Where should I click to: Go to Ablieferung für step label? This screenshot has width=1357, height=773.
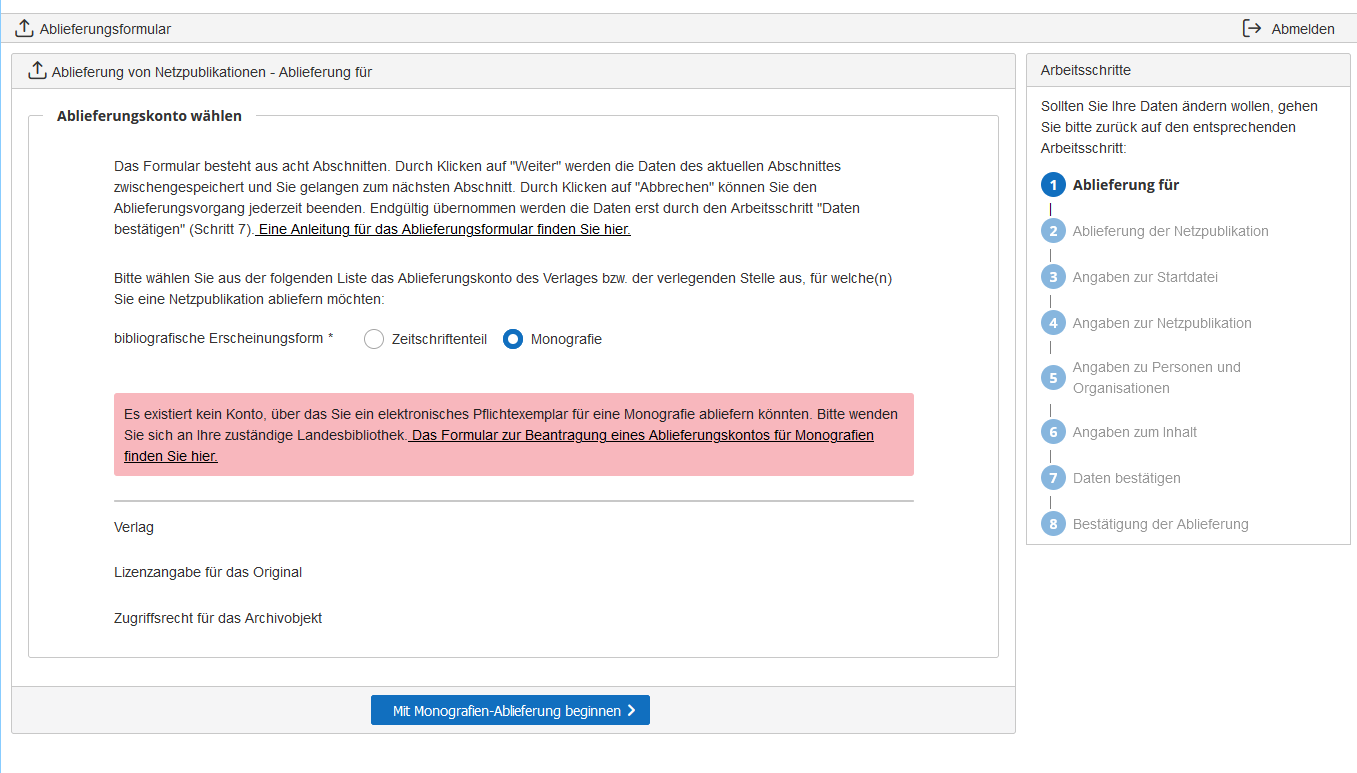pos(1126,185)
